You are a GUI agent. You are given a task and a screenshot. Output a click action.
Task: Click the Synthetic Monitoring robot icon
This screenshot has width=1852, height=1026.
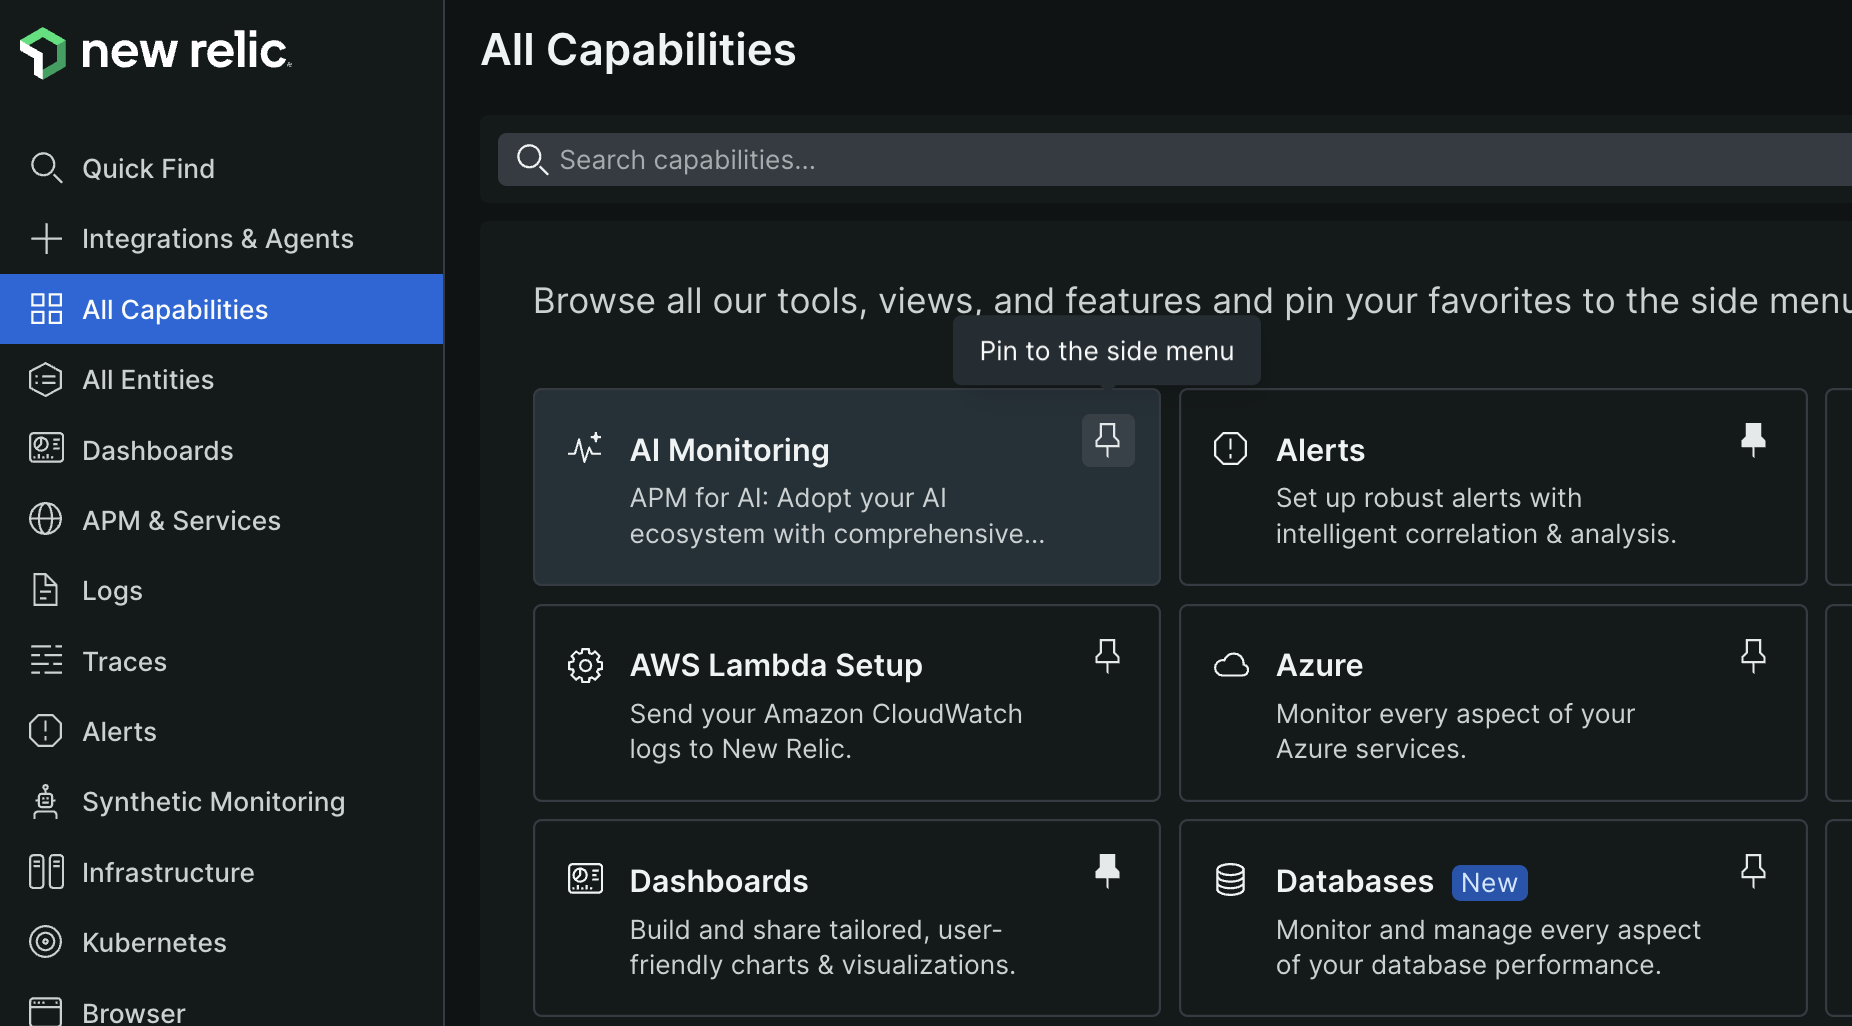46,801
